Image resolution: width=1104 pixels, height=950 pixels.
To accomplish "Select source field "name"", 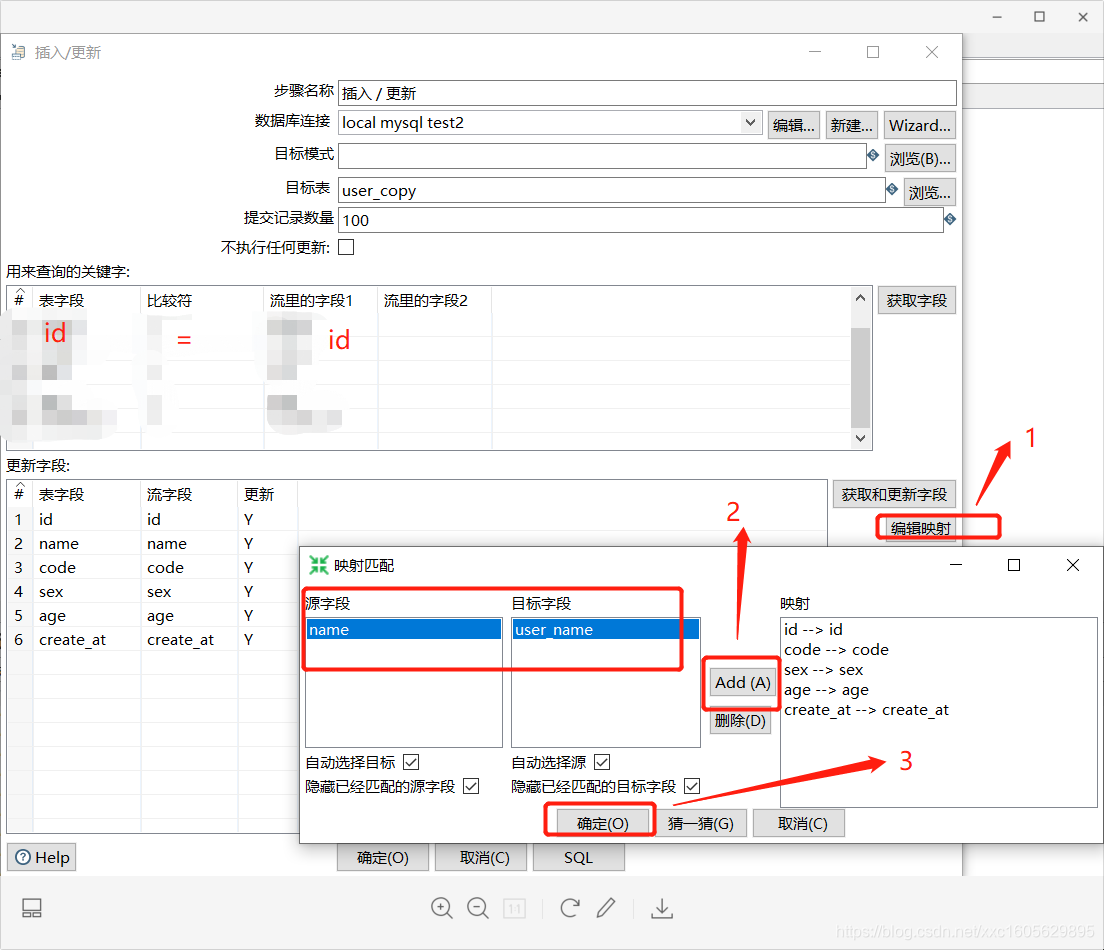I will coord(404,630).
